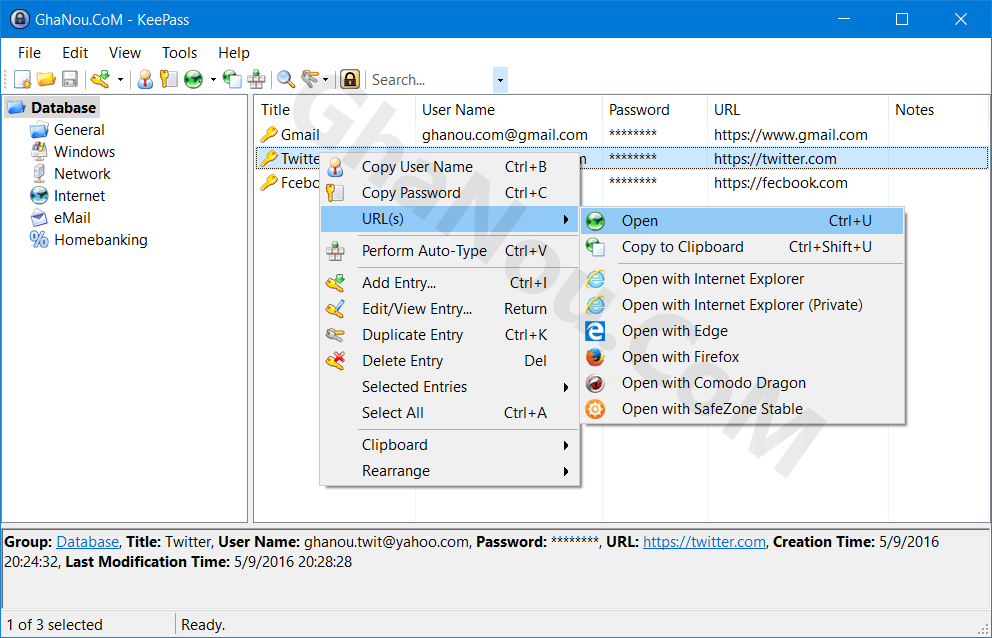
Task: Choose Open in the URL submenu
Action: (742, 221)
